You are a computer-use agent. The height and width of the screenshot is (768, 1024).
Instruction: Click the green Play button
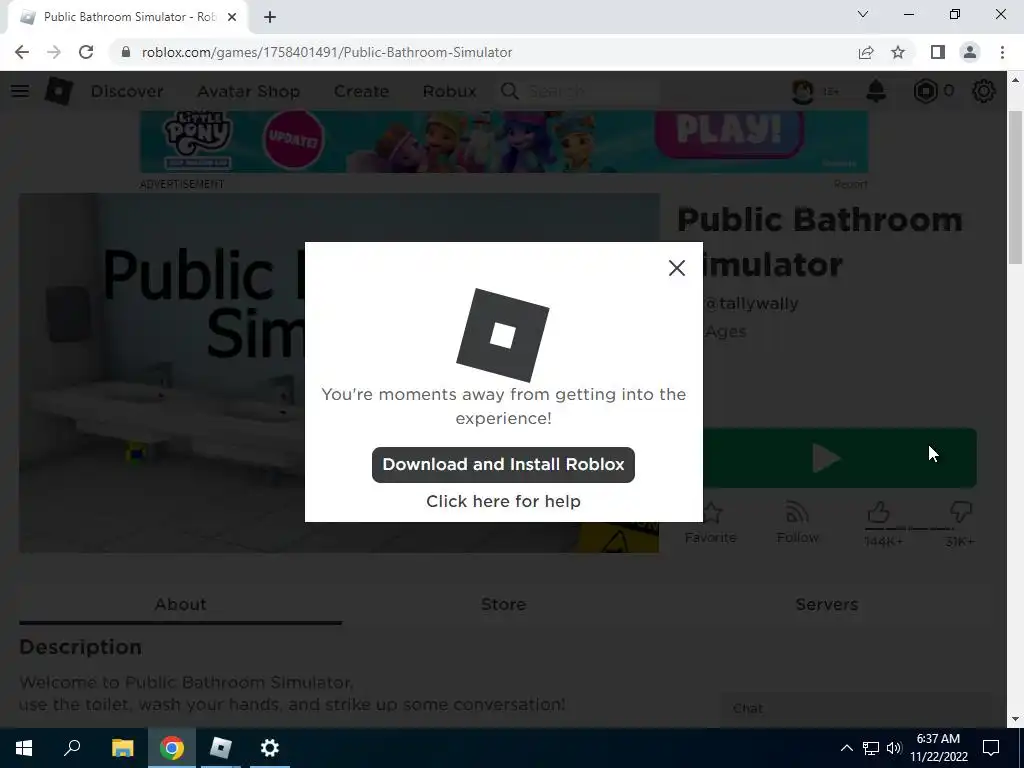[839, 458]
